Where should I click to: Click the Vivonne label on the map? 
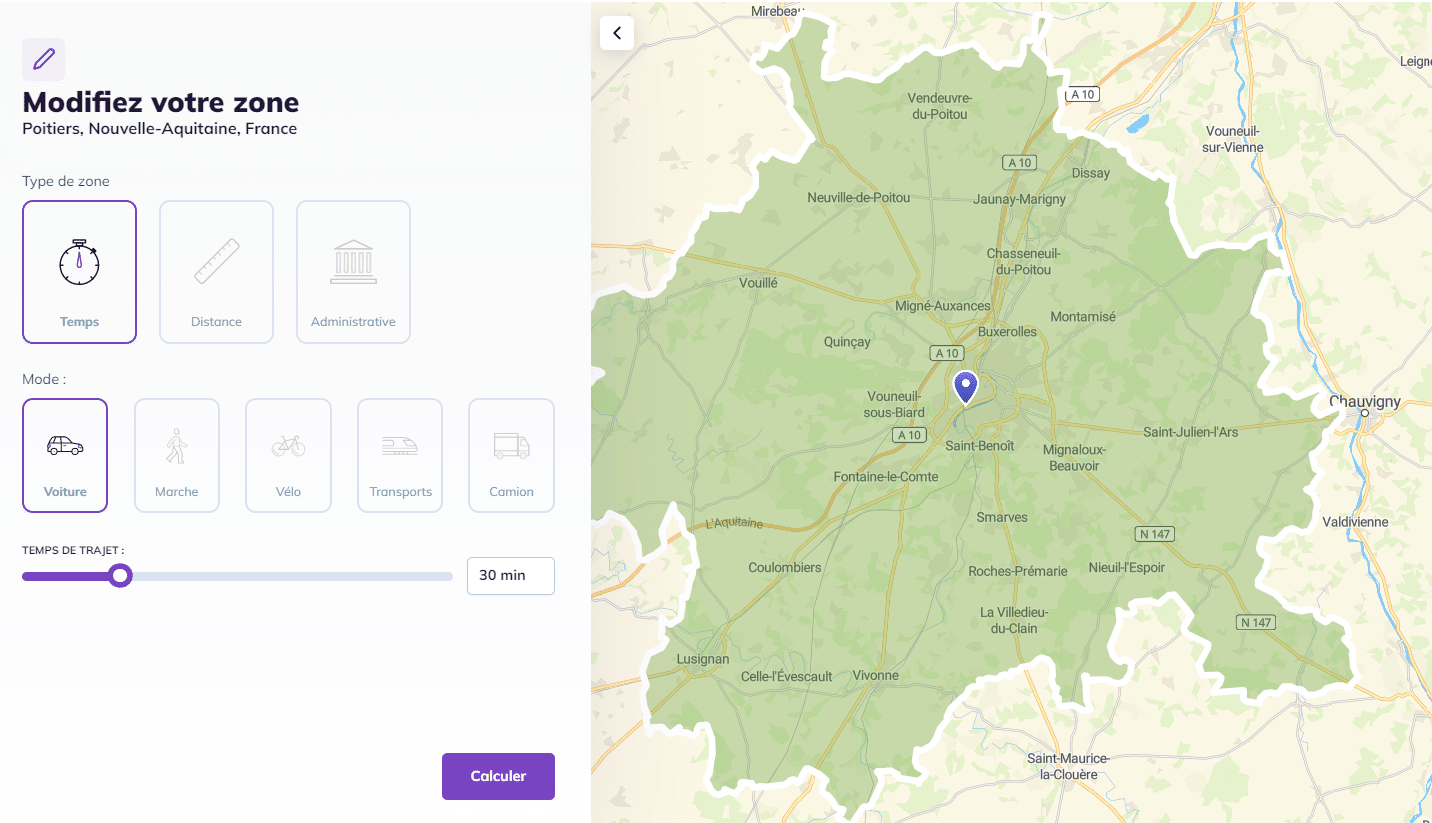point(875,676)
